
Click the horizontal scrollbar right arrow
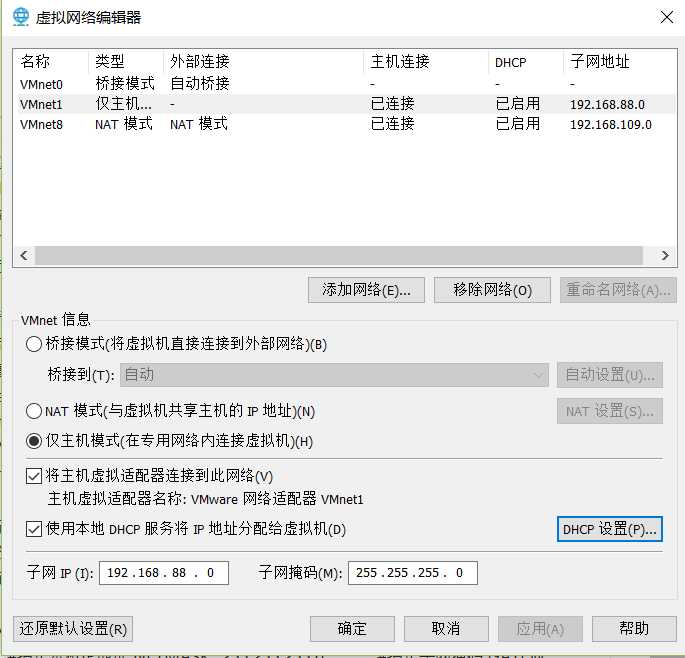coord(665,256)
